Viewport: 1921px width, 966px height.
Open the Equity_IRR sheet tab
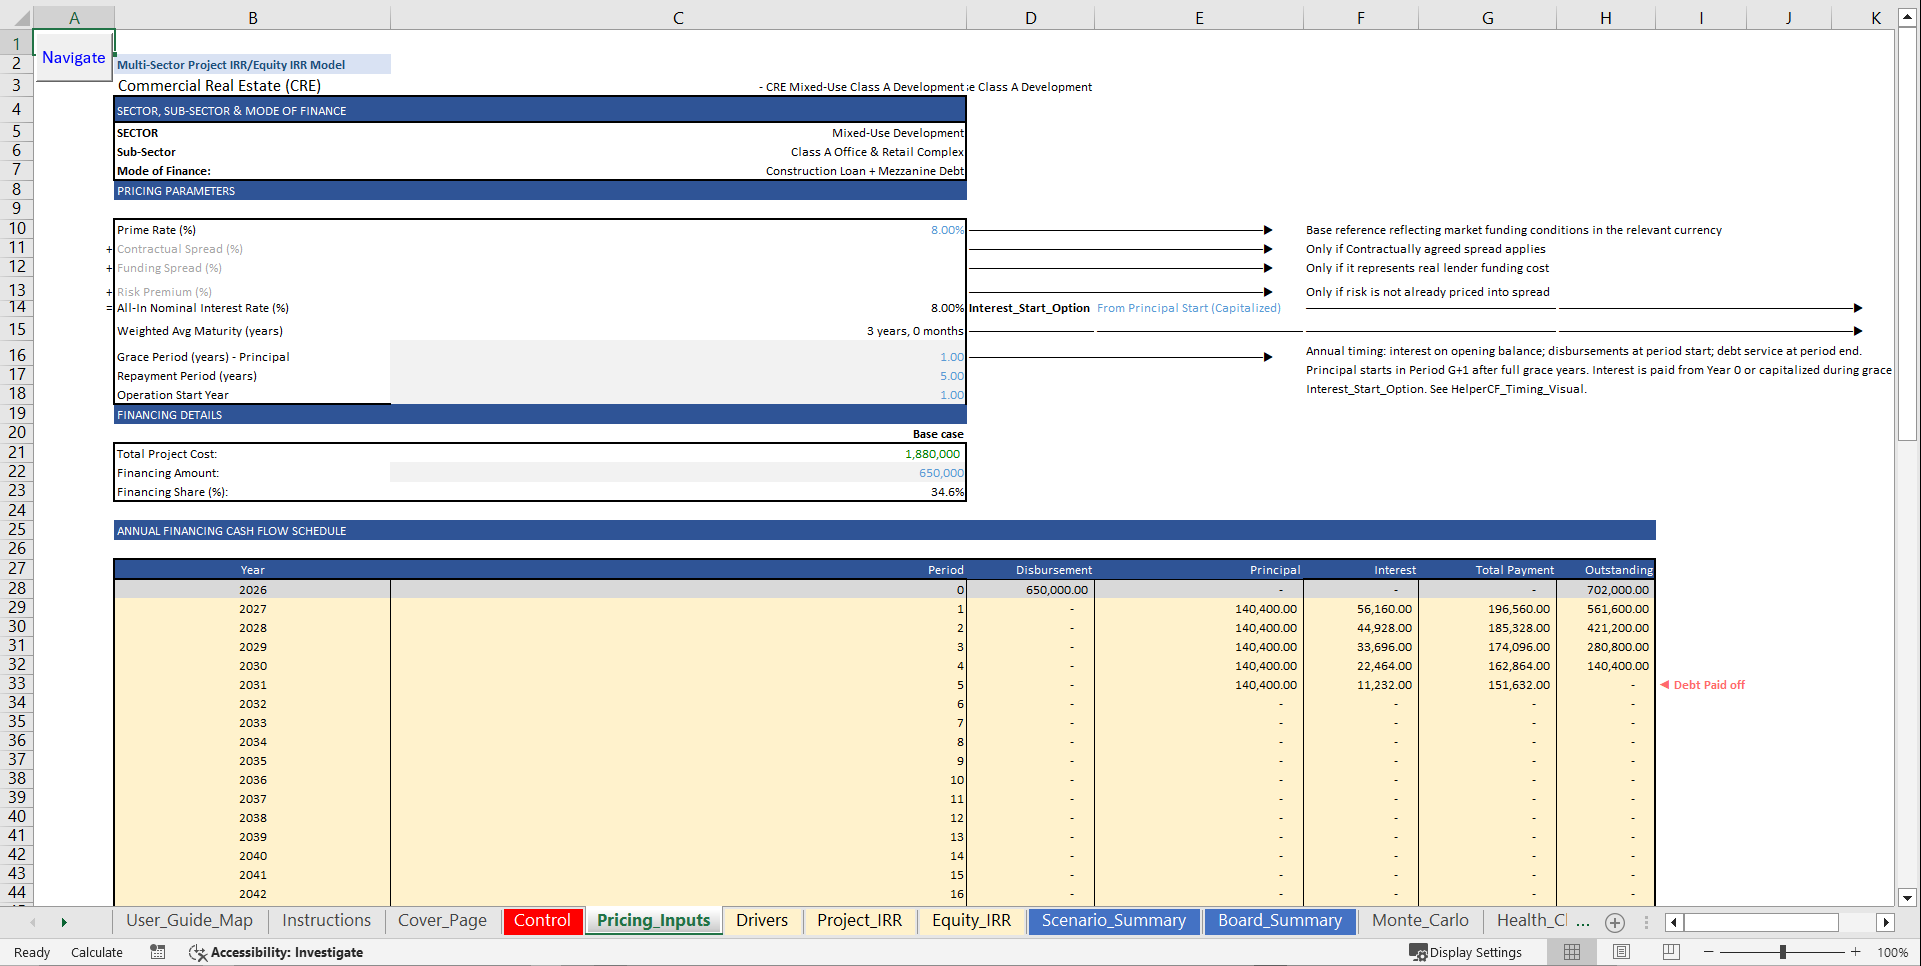click(971, 921)
